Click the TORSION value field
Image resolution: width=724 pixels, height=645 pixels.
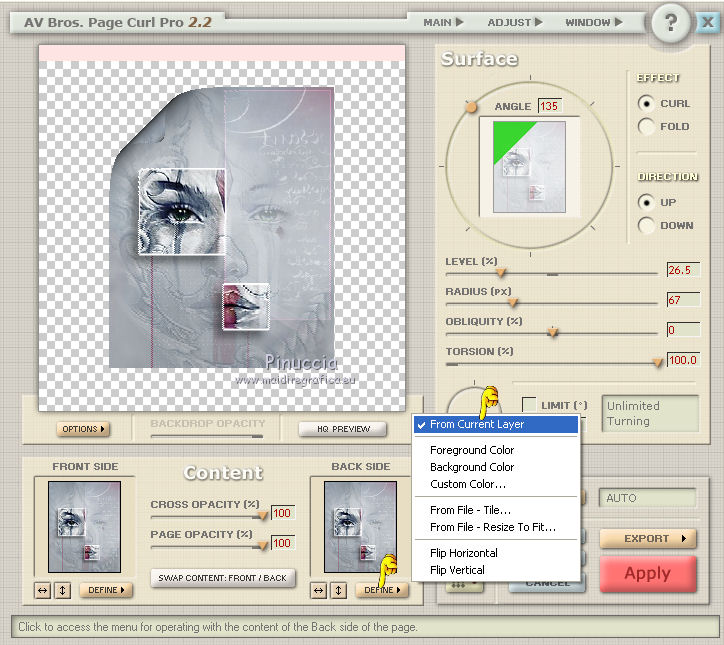683,360
